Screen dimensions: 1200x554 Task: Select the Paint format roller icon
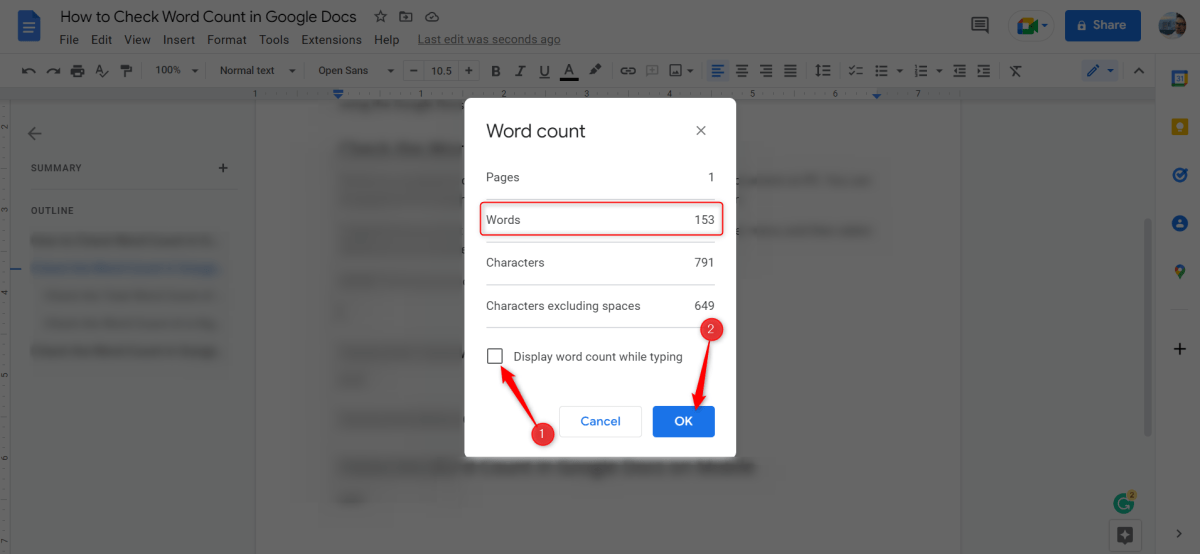pyautogui.click(x=126, y=71)
